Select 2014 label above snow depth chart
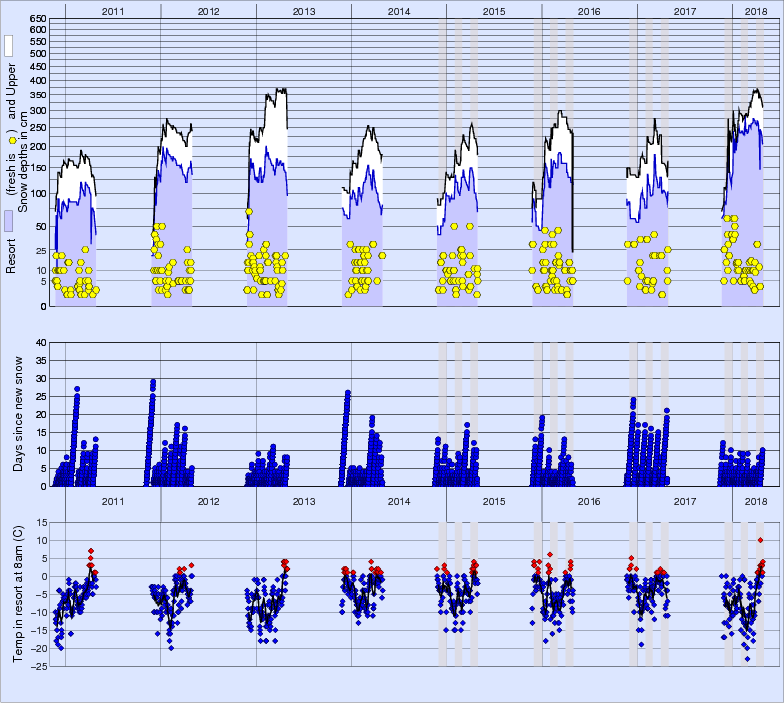The width and height of the screenshot is (784, 703). 398,10
